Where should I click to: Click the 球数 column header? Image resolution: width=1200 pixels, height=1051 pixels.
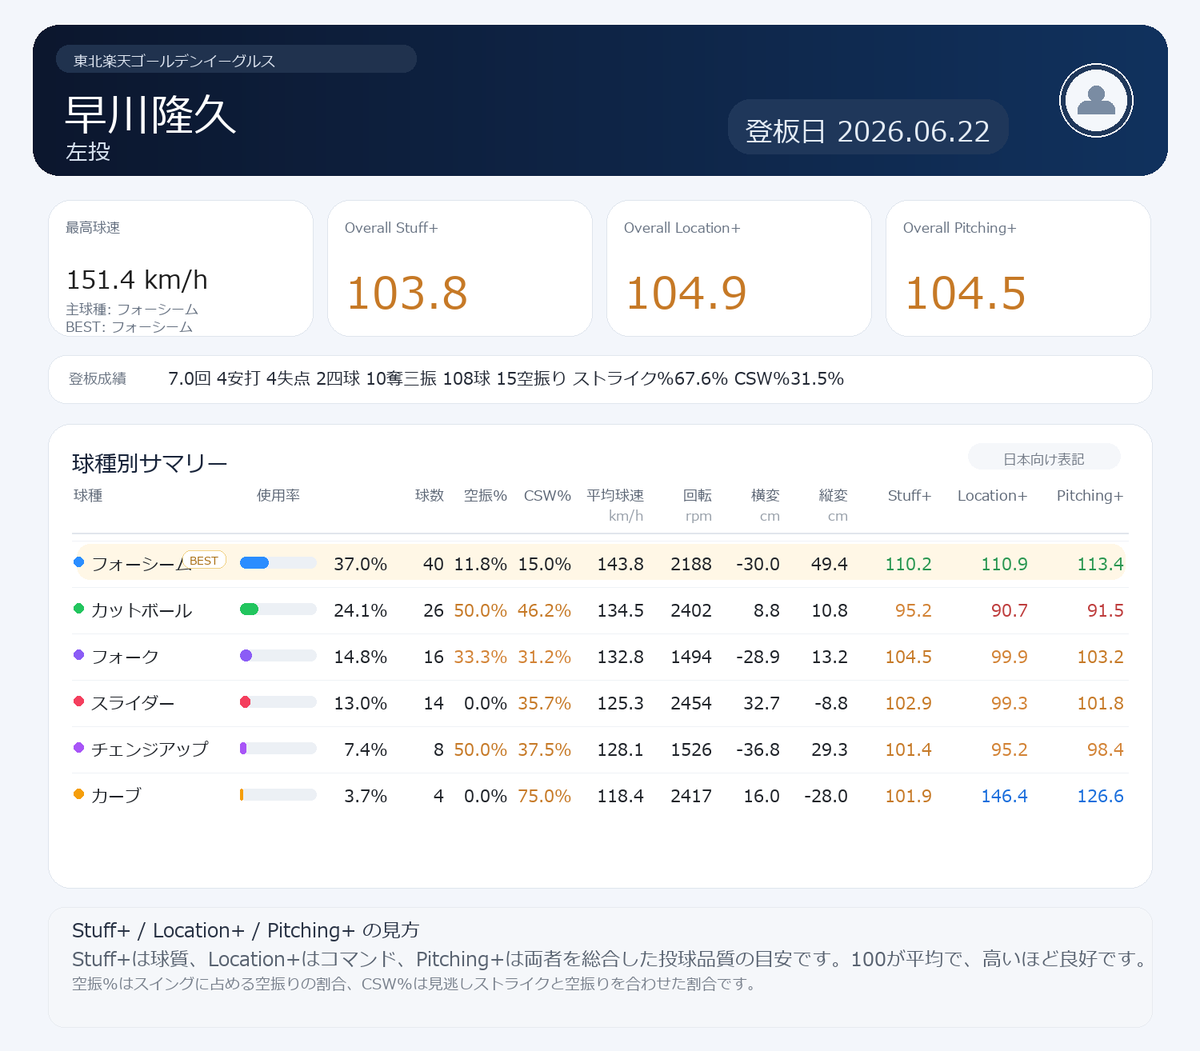pos(429,495)
